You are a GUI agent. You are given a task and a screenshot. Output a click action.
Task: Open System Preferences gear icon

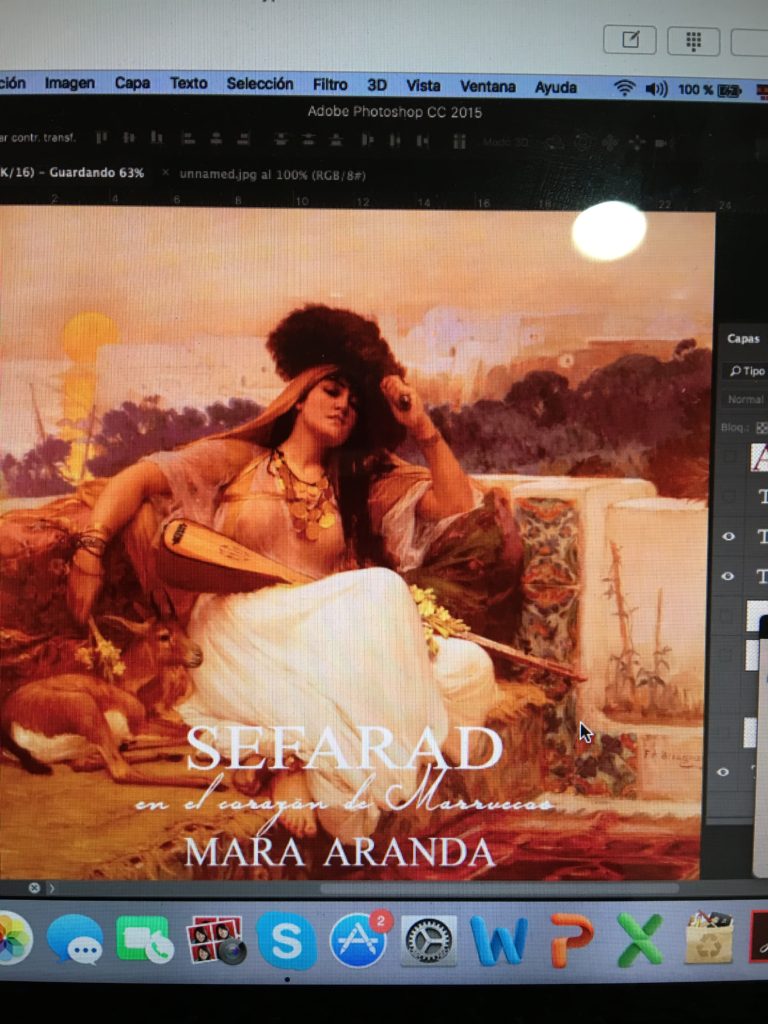[429, 941]
